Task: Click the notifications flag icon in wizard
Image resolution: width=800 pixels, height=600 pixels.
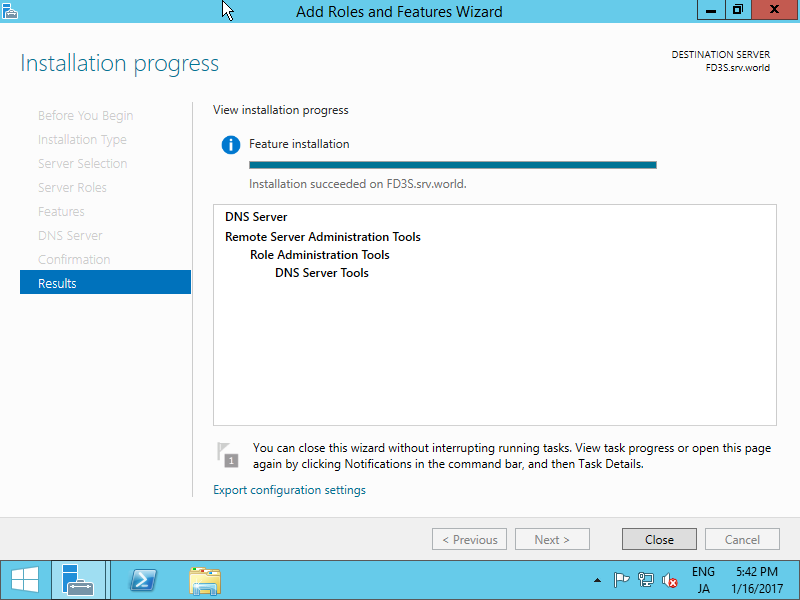Action: (x=228, y=455)
